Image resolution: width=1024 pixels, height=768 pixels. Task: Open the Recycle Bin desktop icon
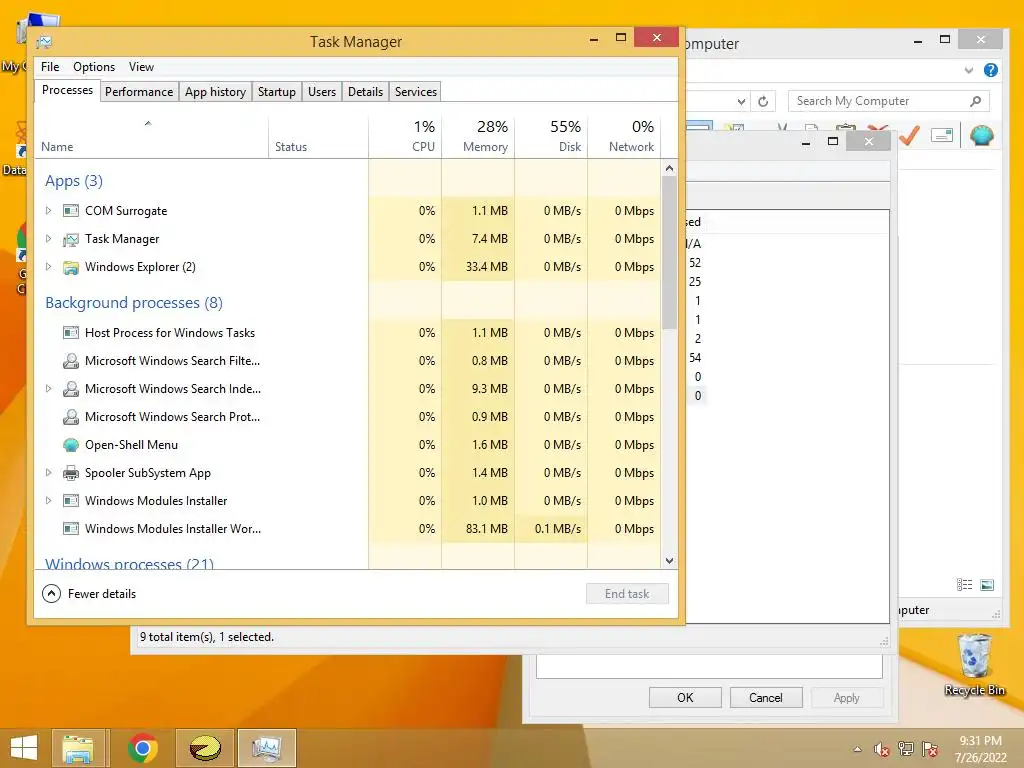(974, 665)
